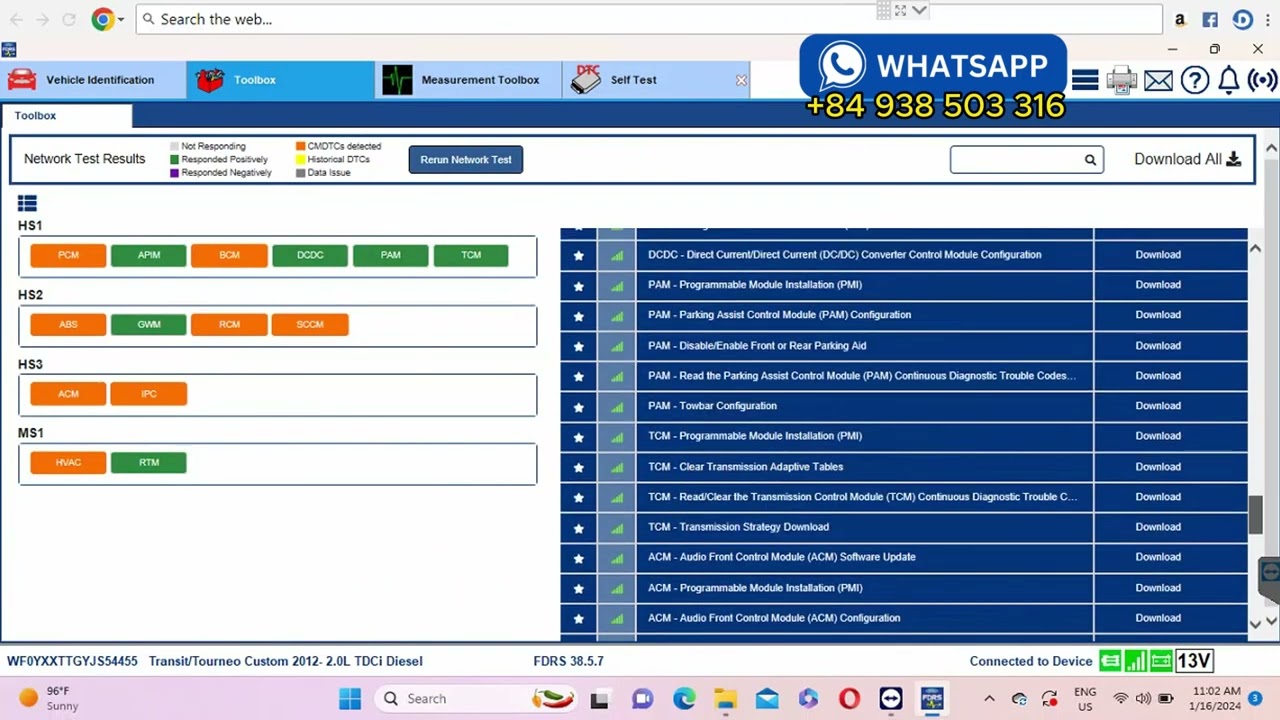Image resolution: width=1280 pixels, height=720 pixels.
Task: Star the DCDC Converter Control Module Configuration row
Action: click(x=578, y=255)
